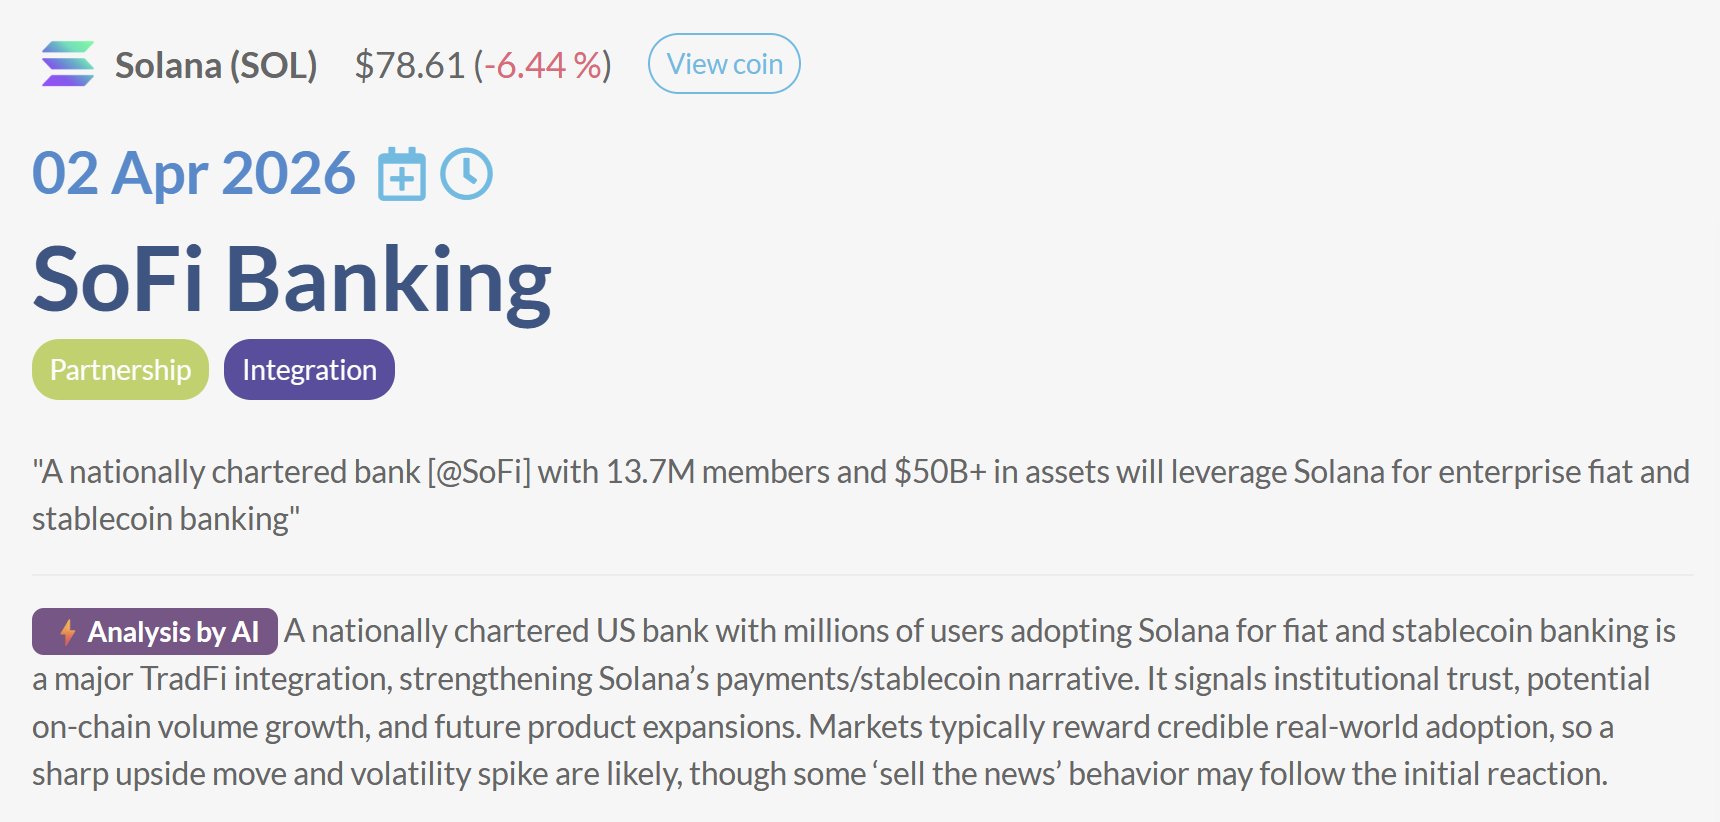Click the divider line below the quote
This screenshot has width=1720, height=822.
click(x=862, y=575)
